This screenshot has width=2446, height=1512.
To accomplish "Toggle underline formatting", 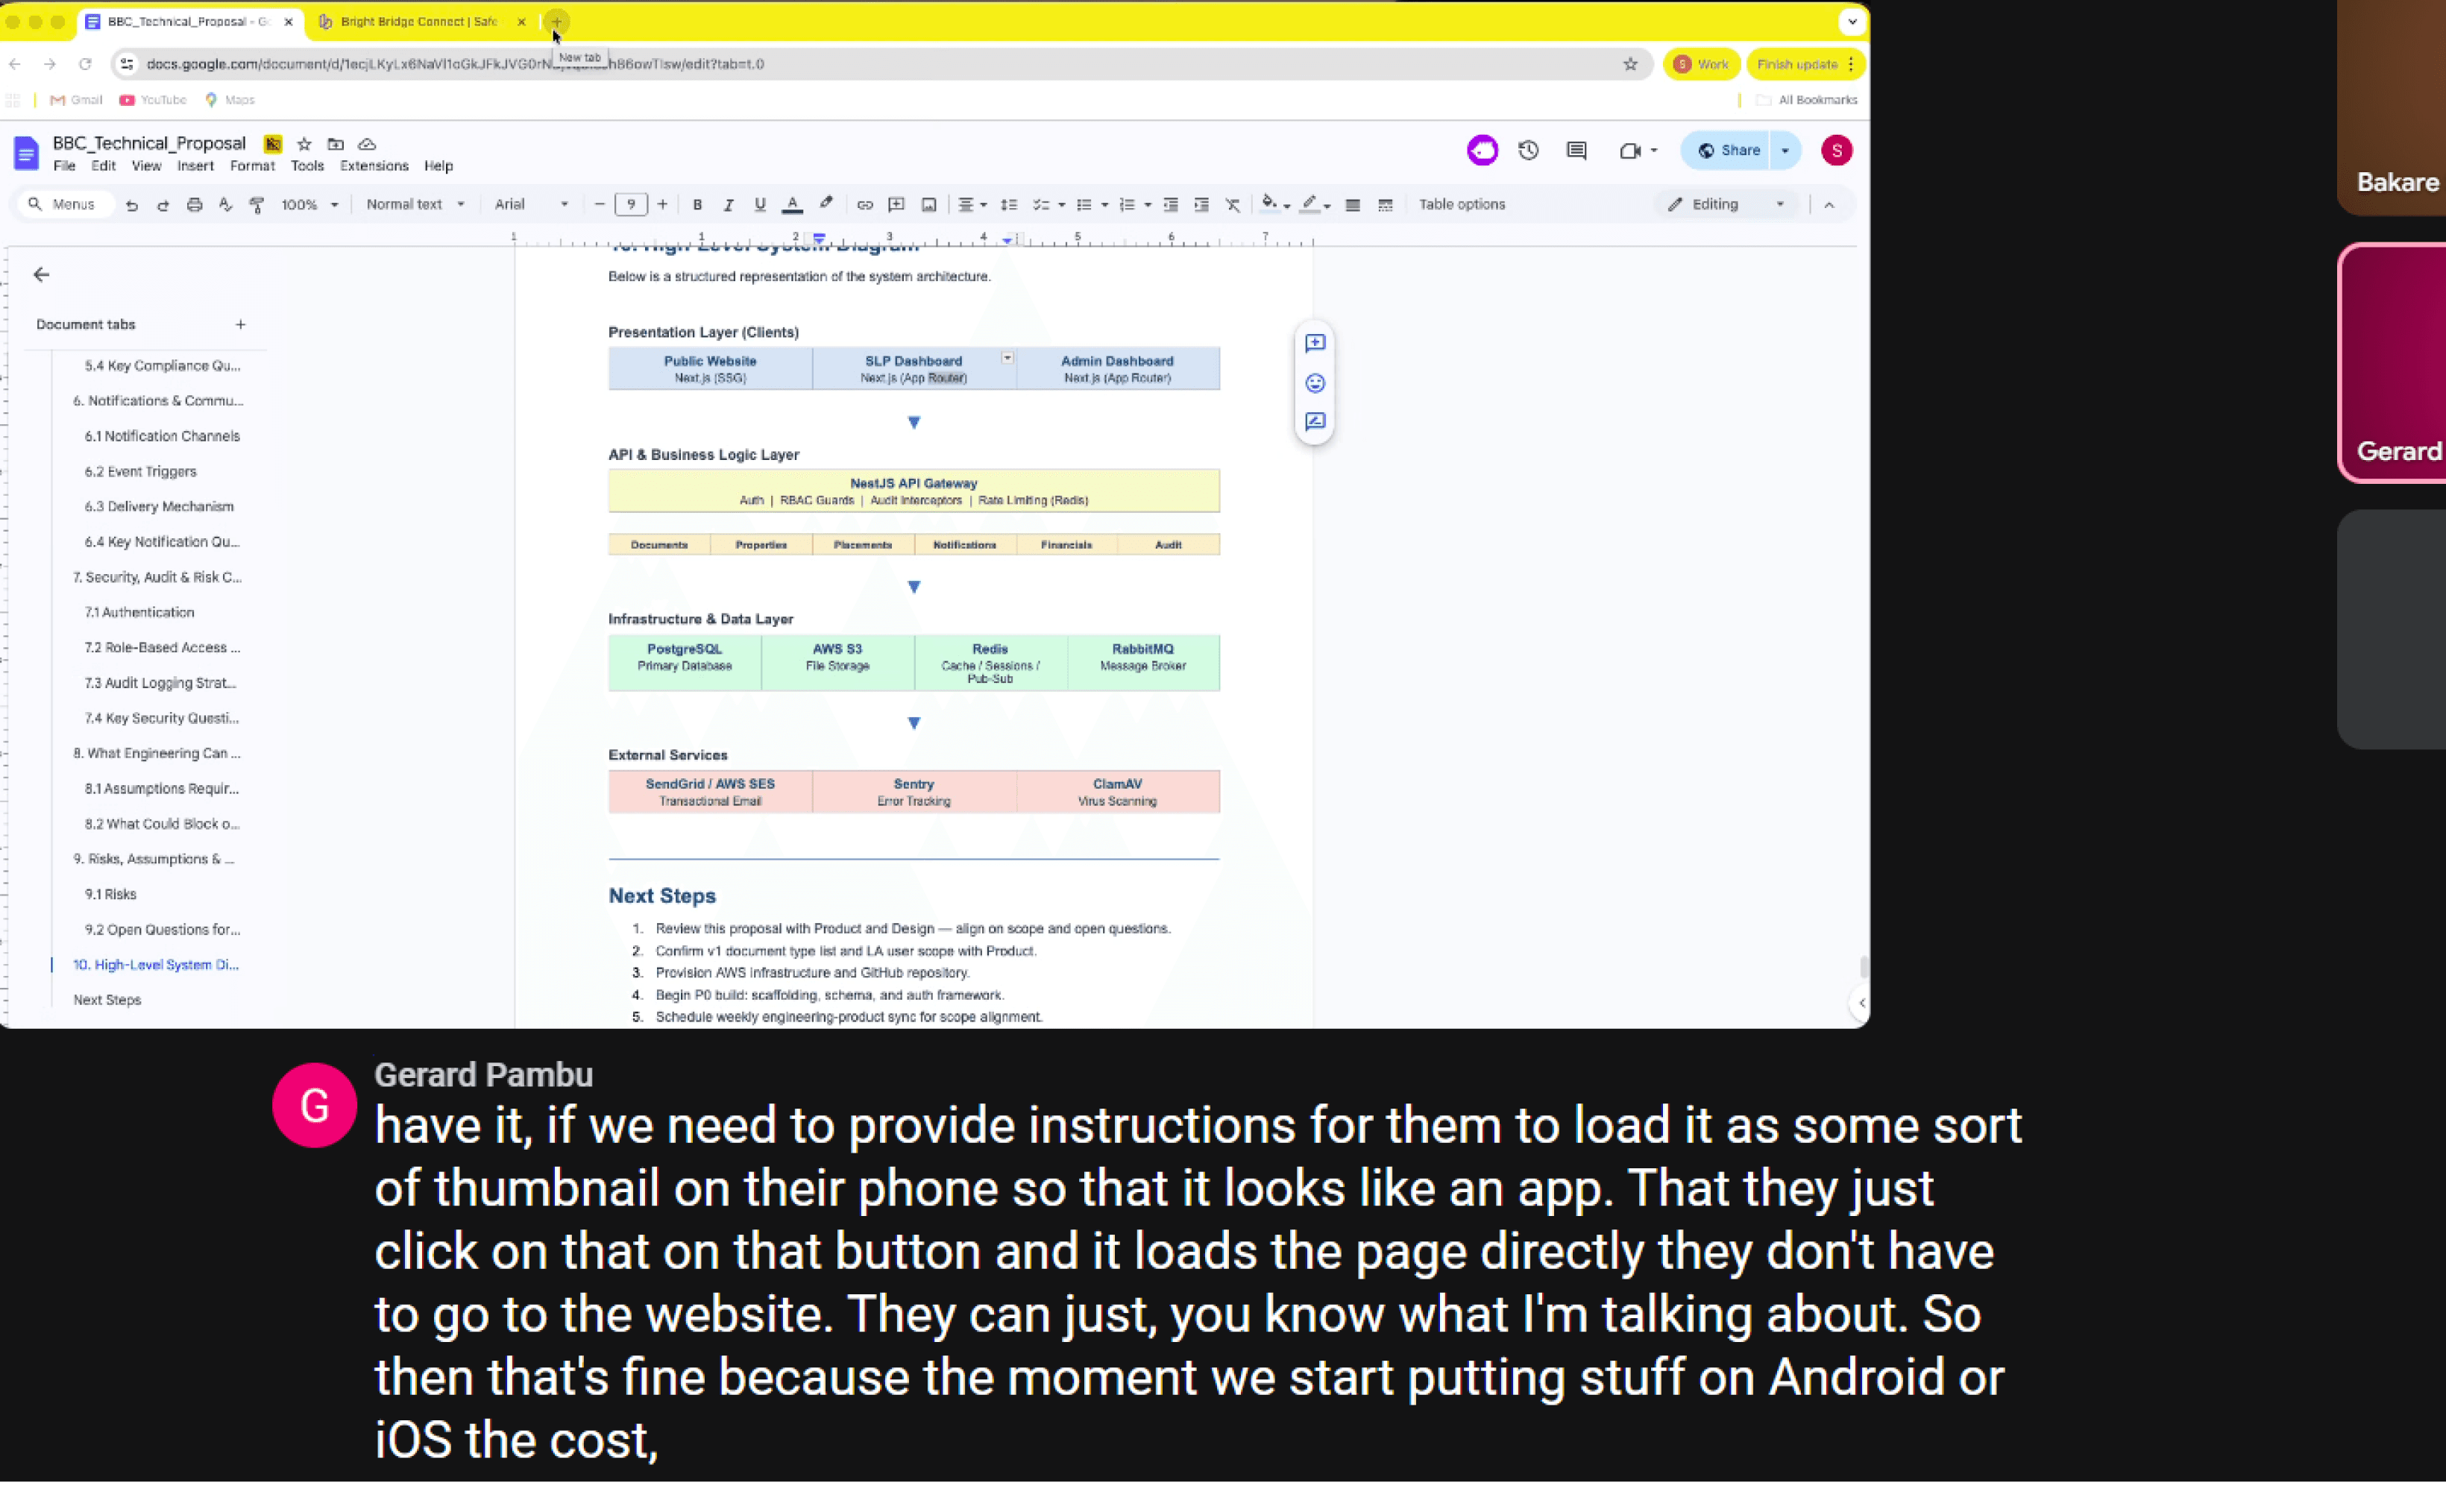I will [x=760, y=205].
